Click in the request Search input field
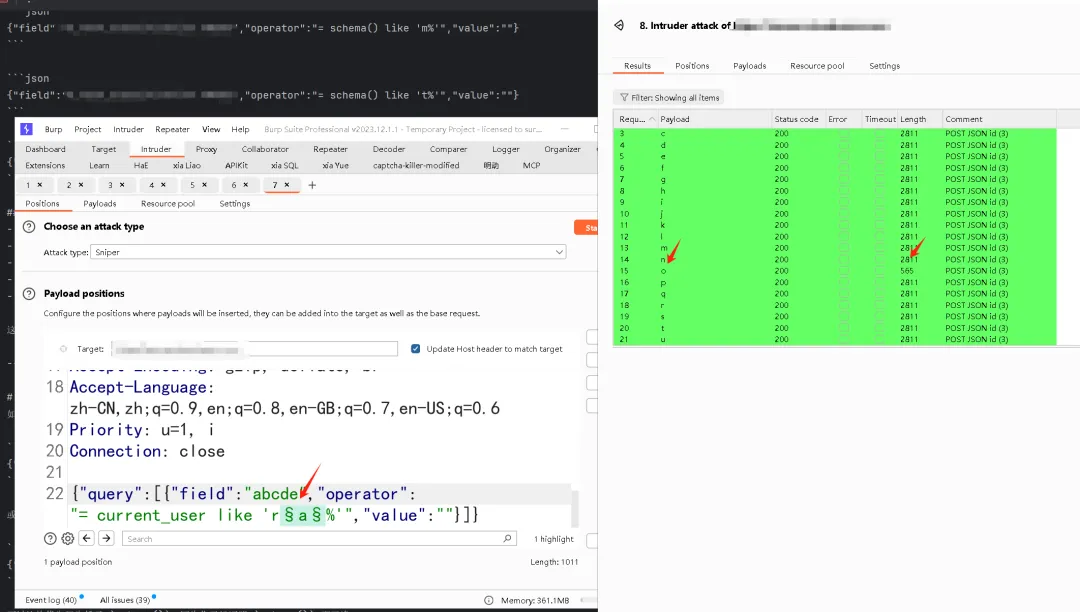Screen dimensions: 1080x612 pyautogui.click(x=319, y=538)
